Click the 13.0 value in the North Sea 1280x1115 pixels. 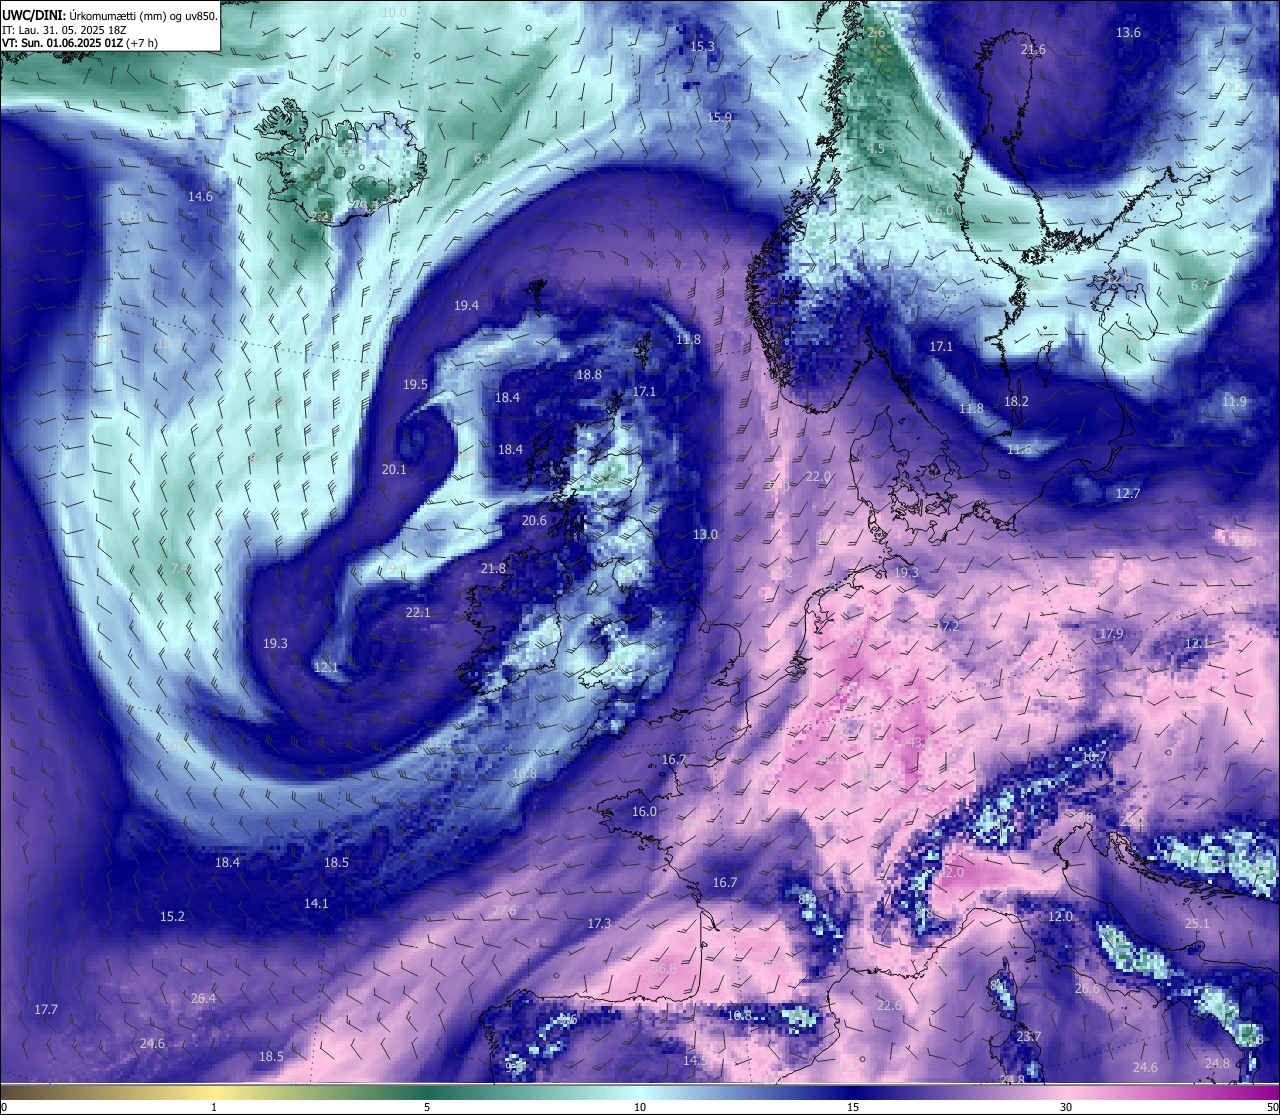pos(705,535)
